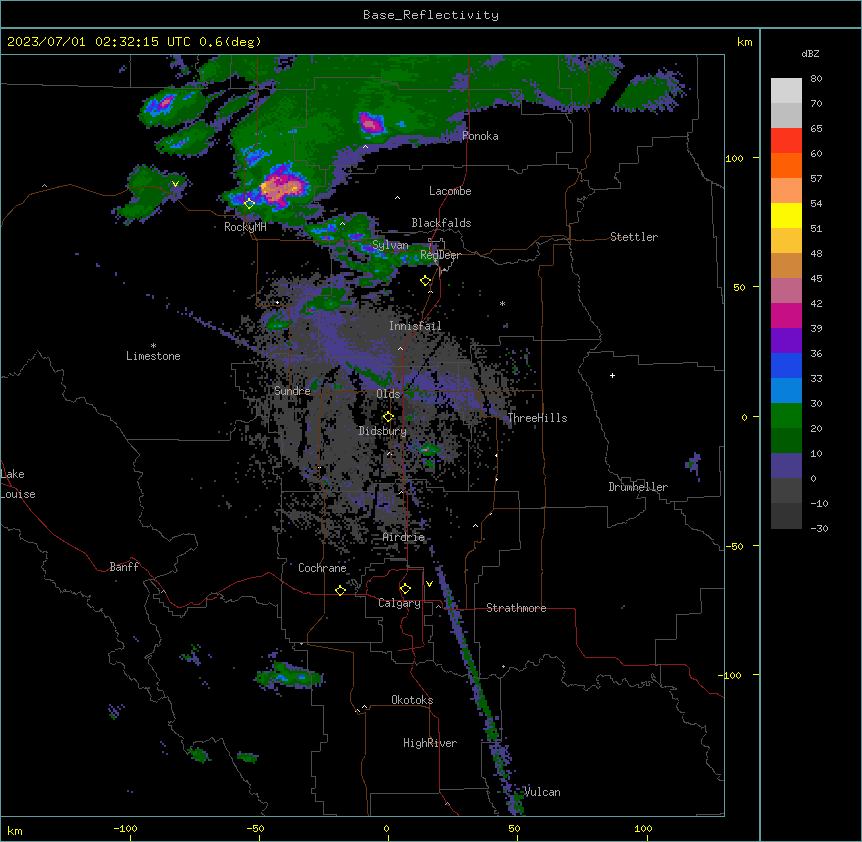Click the Vulcan label

coord(542,792)
